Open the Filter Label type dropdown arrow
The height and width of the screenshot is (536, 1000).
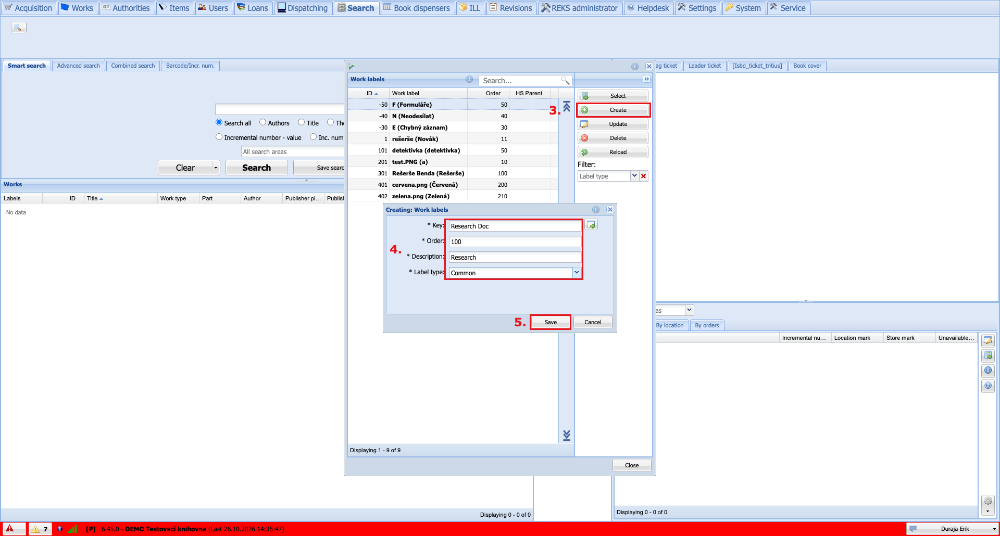point(634,176)
